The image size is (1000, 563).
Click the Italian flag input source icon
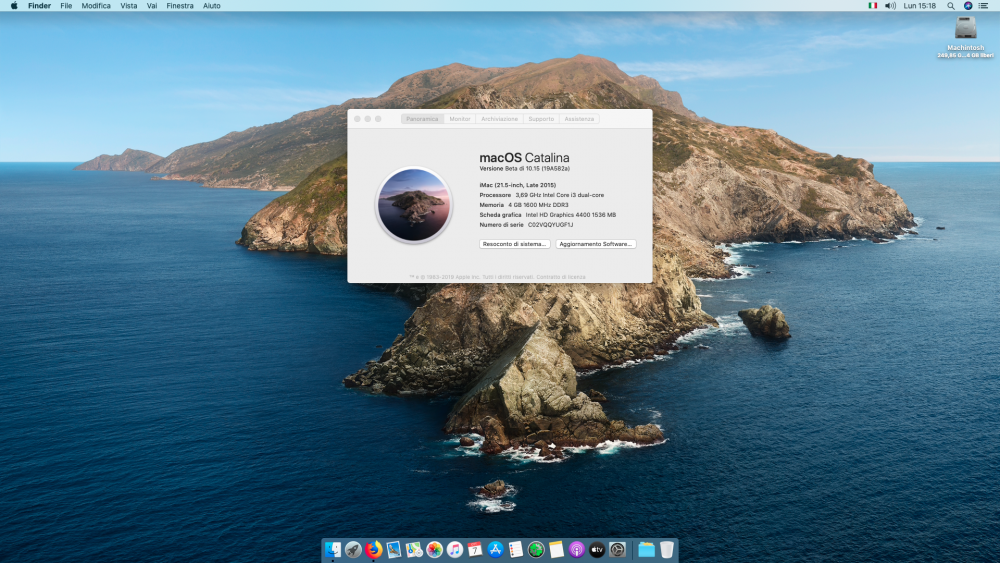tap(872, 6)
